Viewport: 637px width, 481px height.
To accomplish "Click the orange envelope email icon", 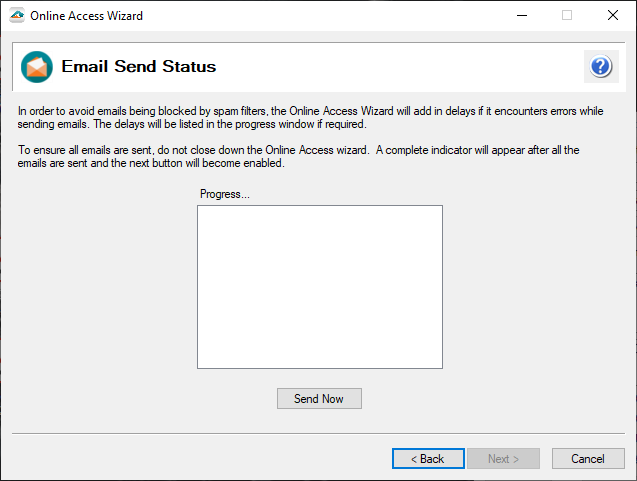I will (x=37, y=67).
